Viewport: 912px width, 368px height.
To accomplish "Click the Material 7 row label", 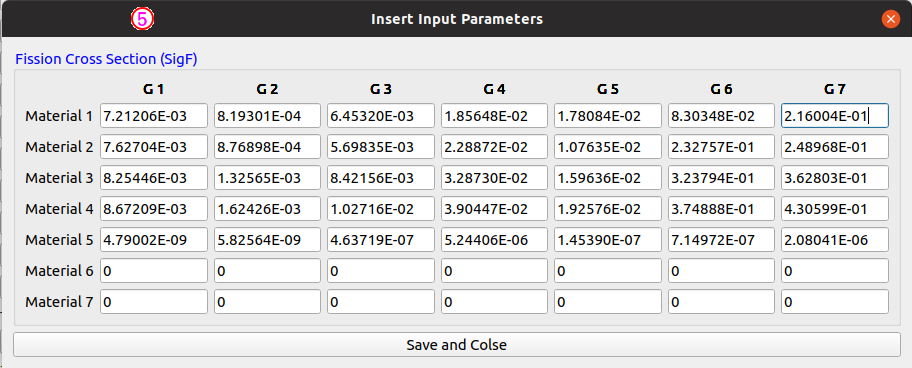I will click(x=59, y=302).
